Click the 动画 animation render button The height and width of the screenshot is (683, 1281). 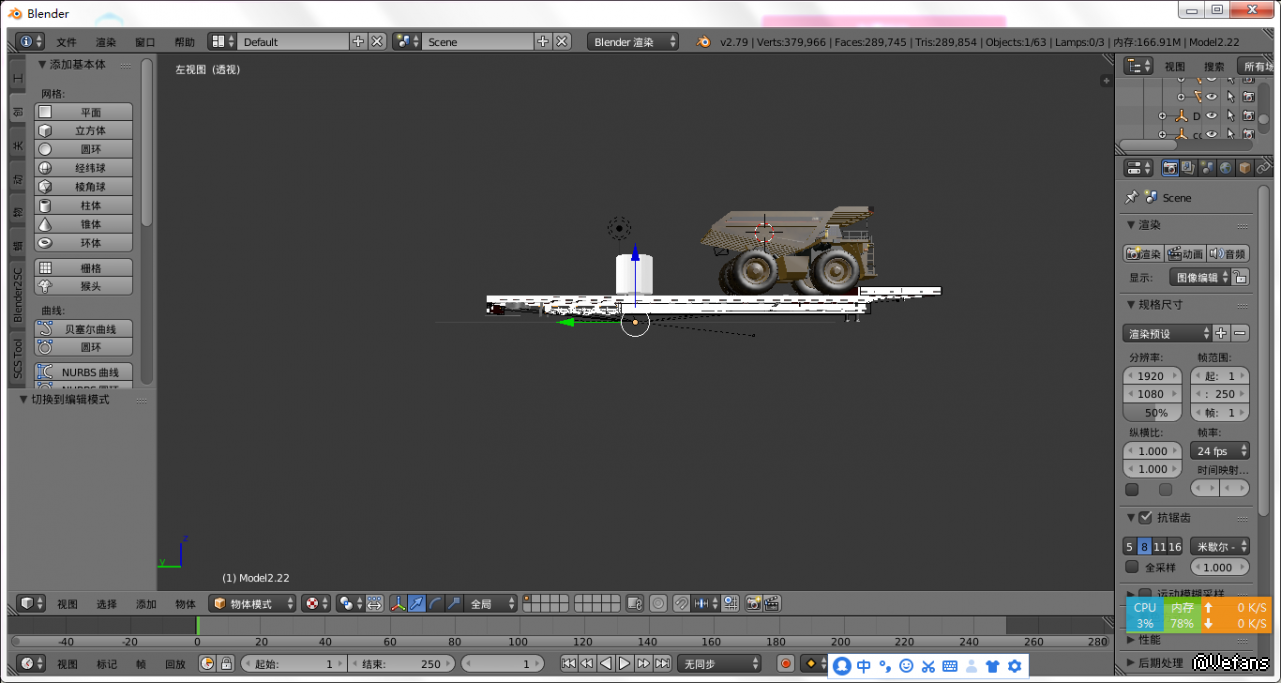(x=1185, y=254)
